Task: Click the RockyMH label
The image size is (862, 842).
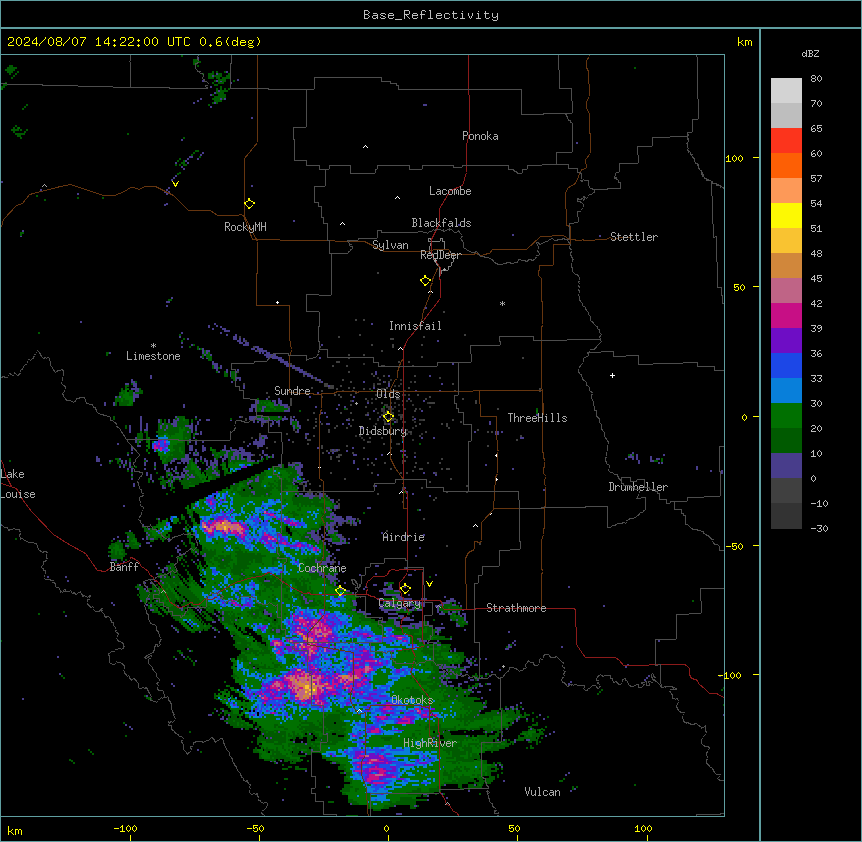Action: pos(245,226)
